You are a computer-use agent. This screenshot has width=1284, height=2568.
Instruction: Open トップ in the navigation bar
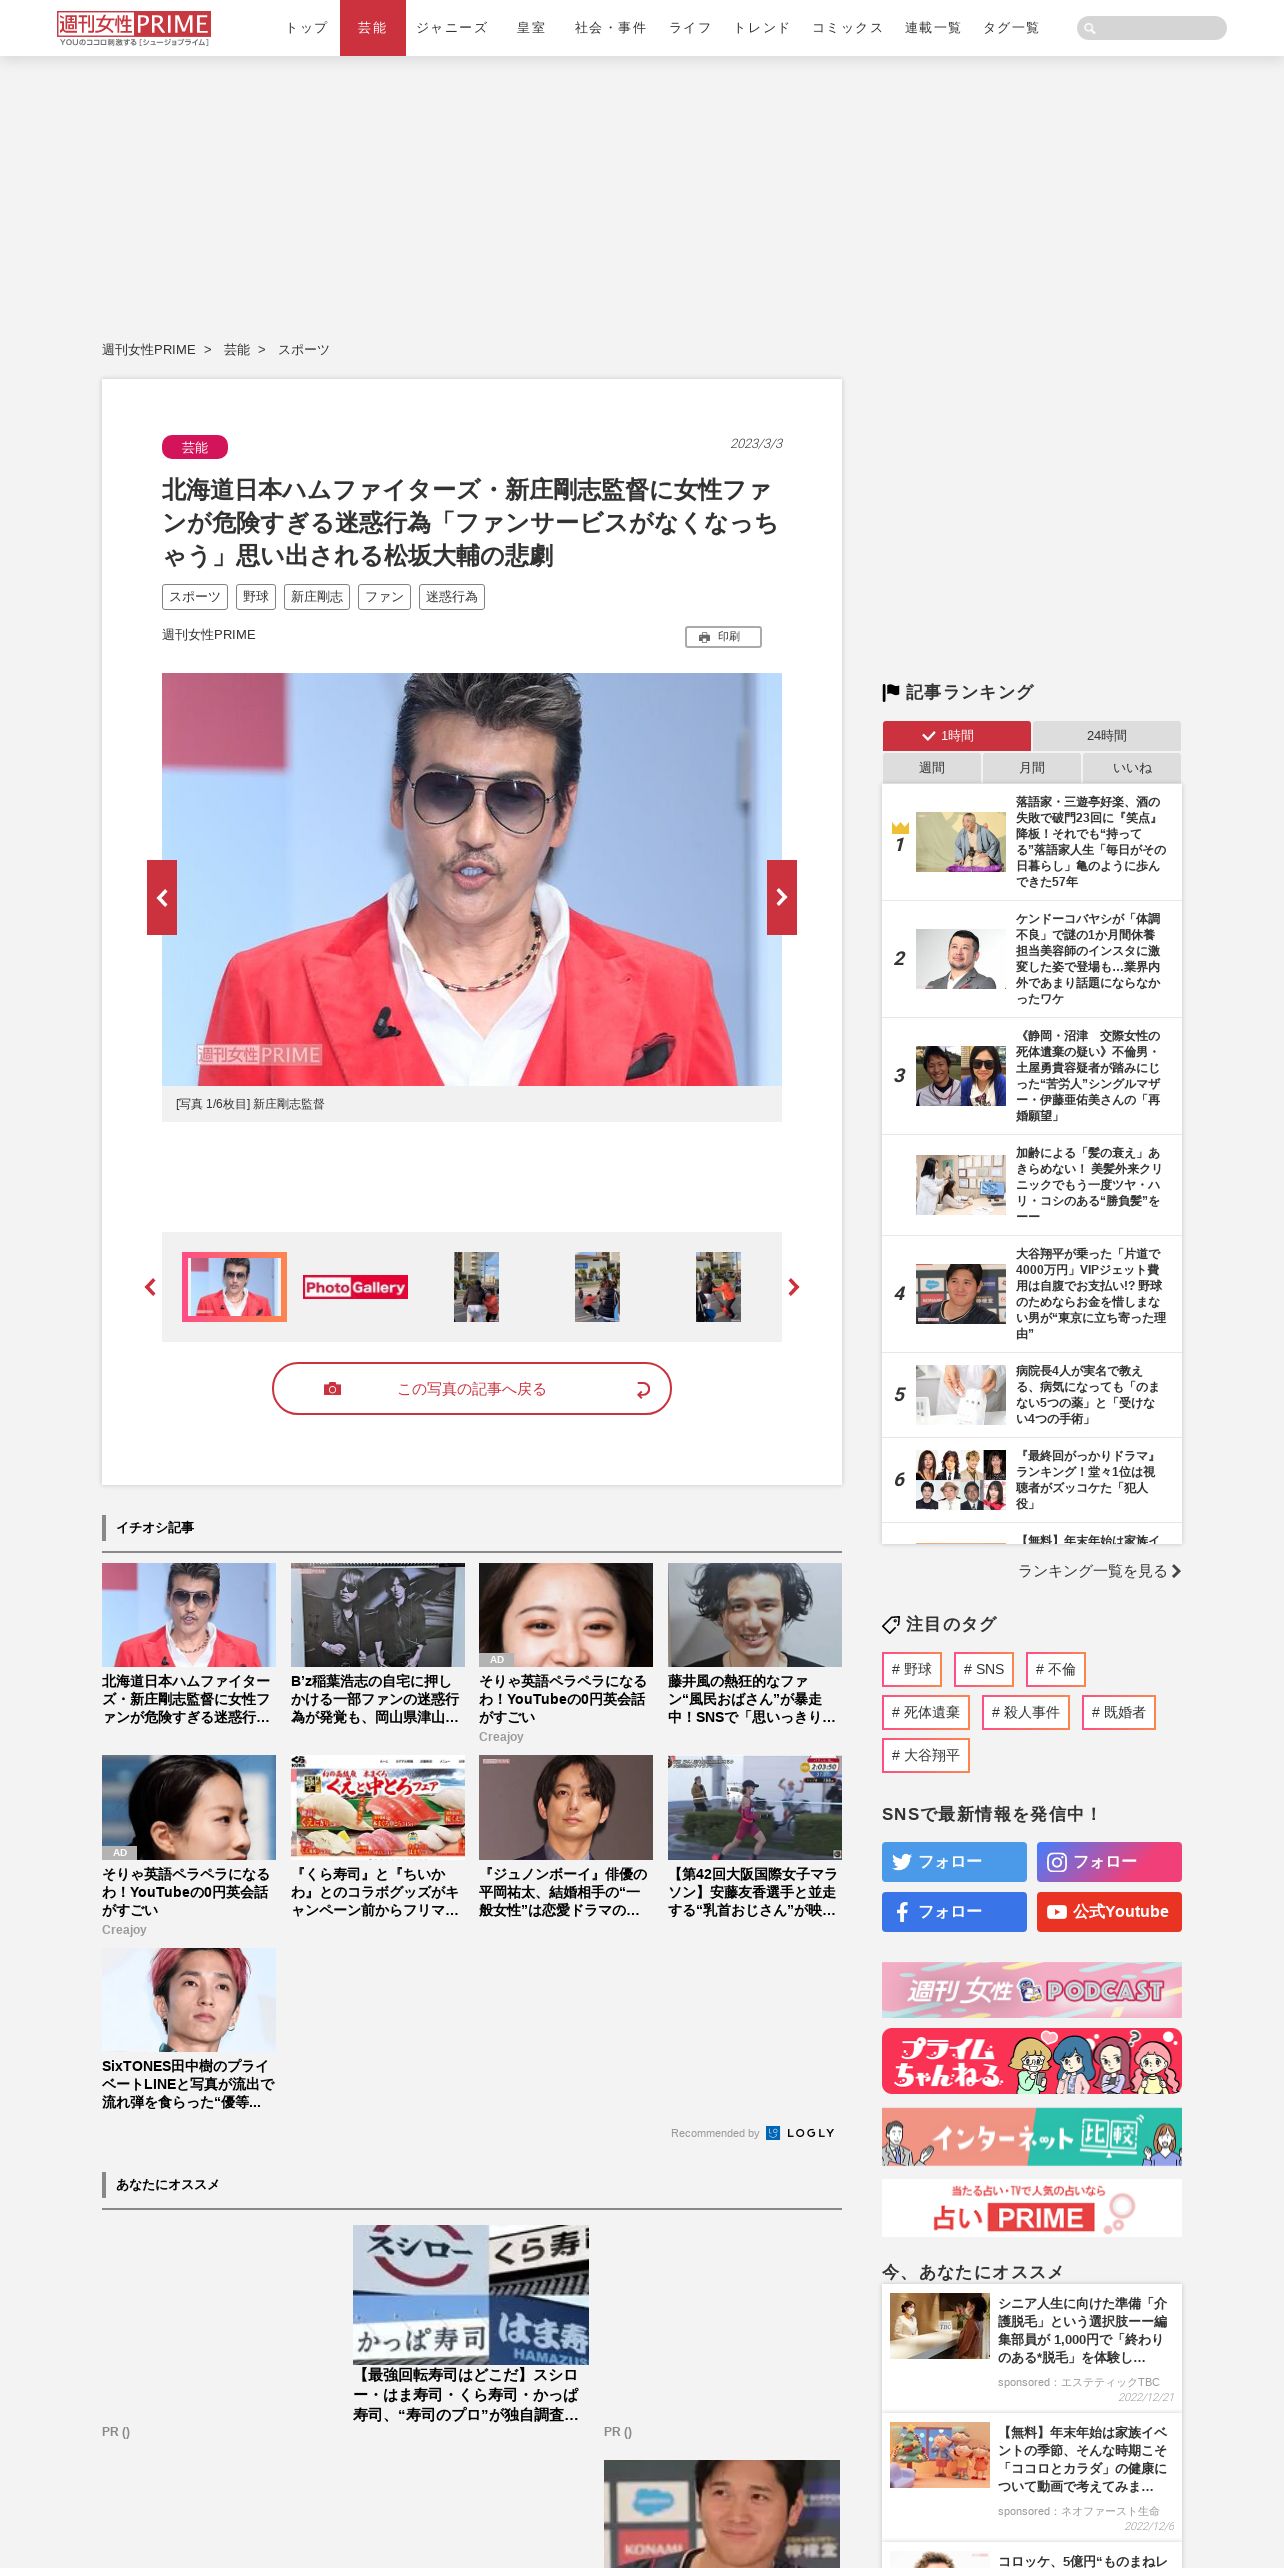(x=307, y=28)
